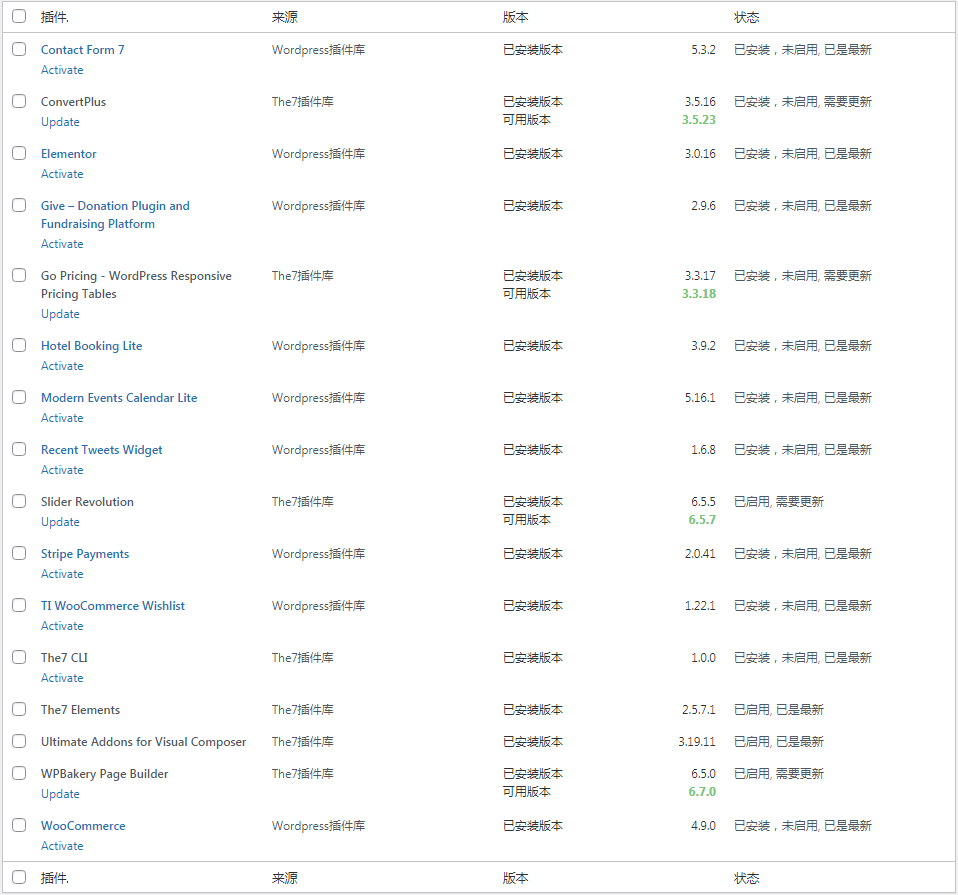
Task: Activate the Recent Tweets Widget plugin
Action: [62, 470]
